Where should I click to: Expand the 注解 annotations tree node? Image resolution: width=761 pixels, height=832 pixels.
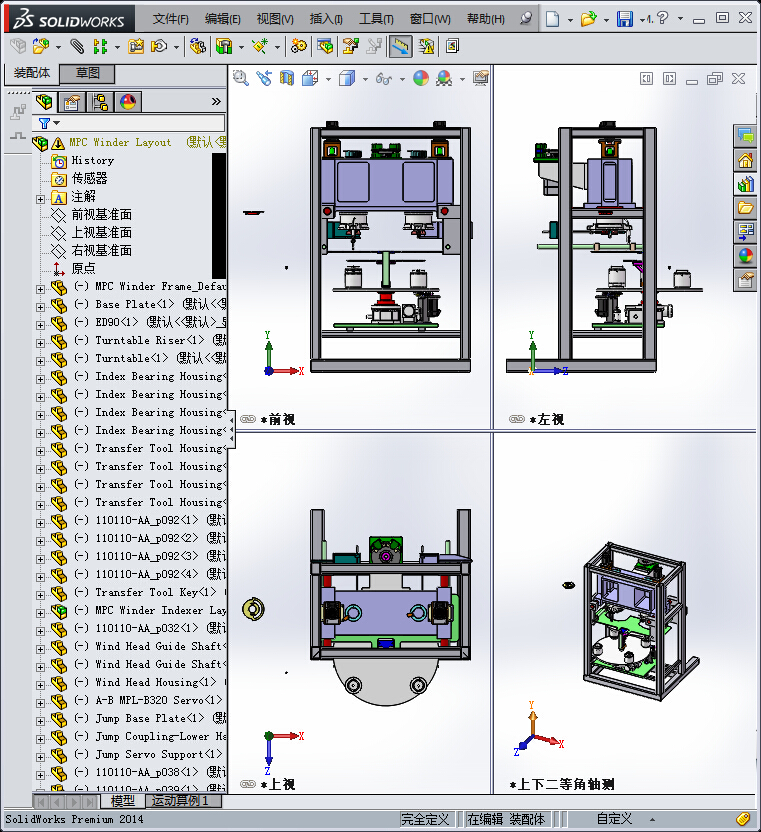40,200
